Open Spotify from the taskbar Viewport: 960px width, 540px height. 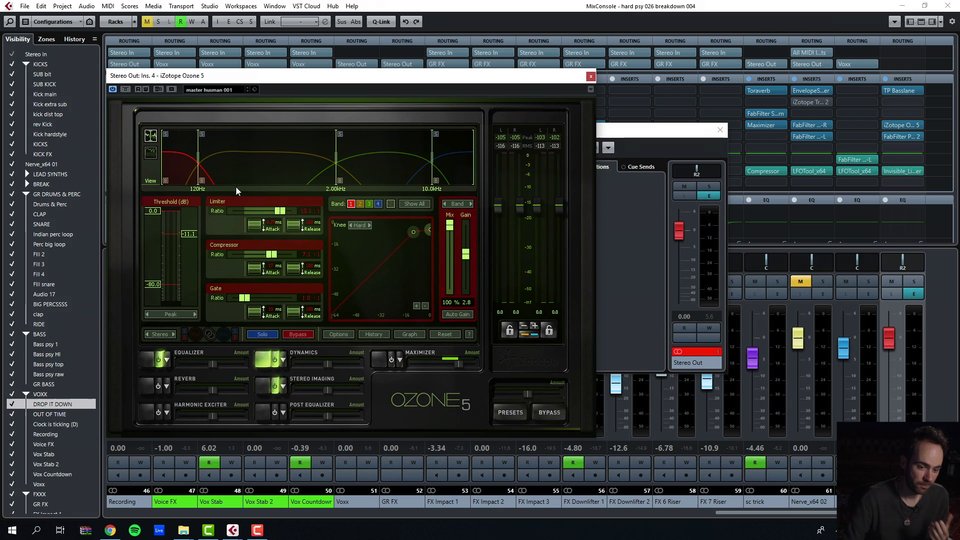[135, 530]
